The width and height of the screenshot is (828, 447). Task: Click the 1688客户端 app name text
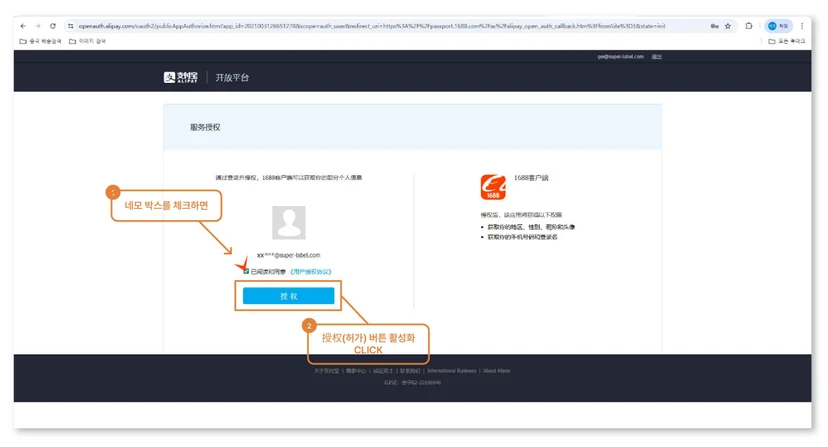[x=531, y=178]
